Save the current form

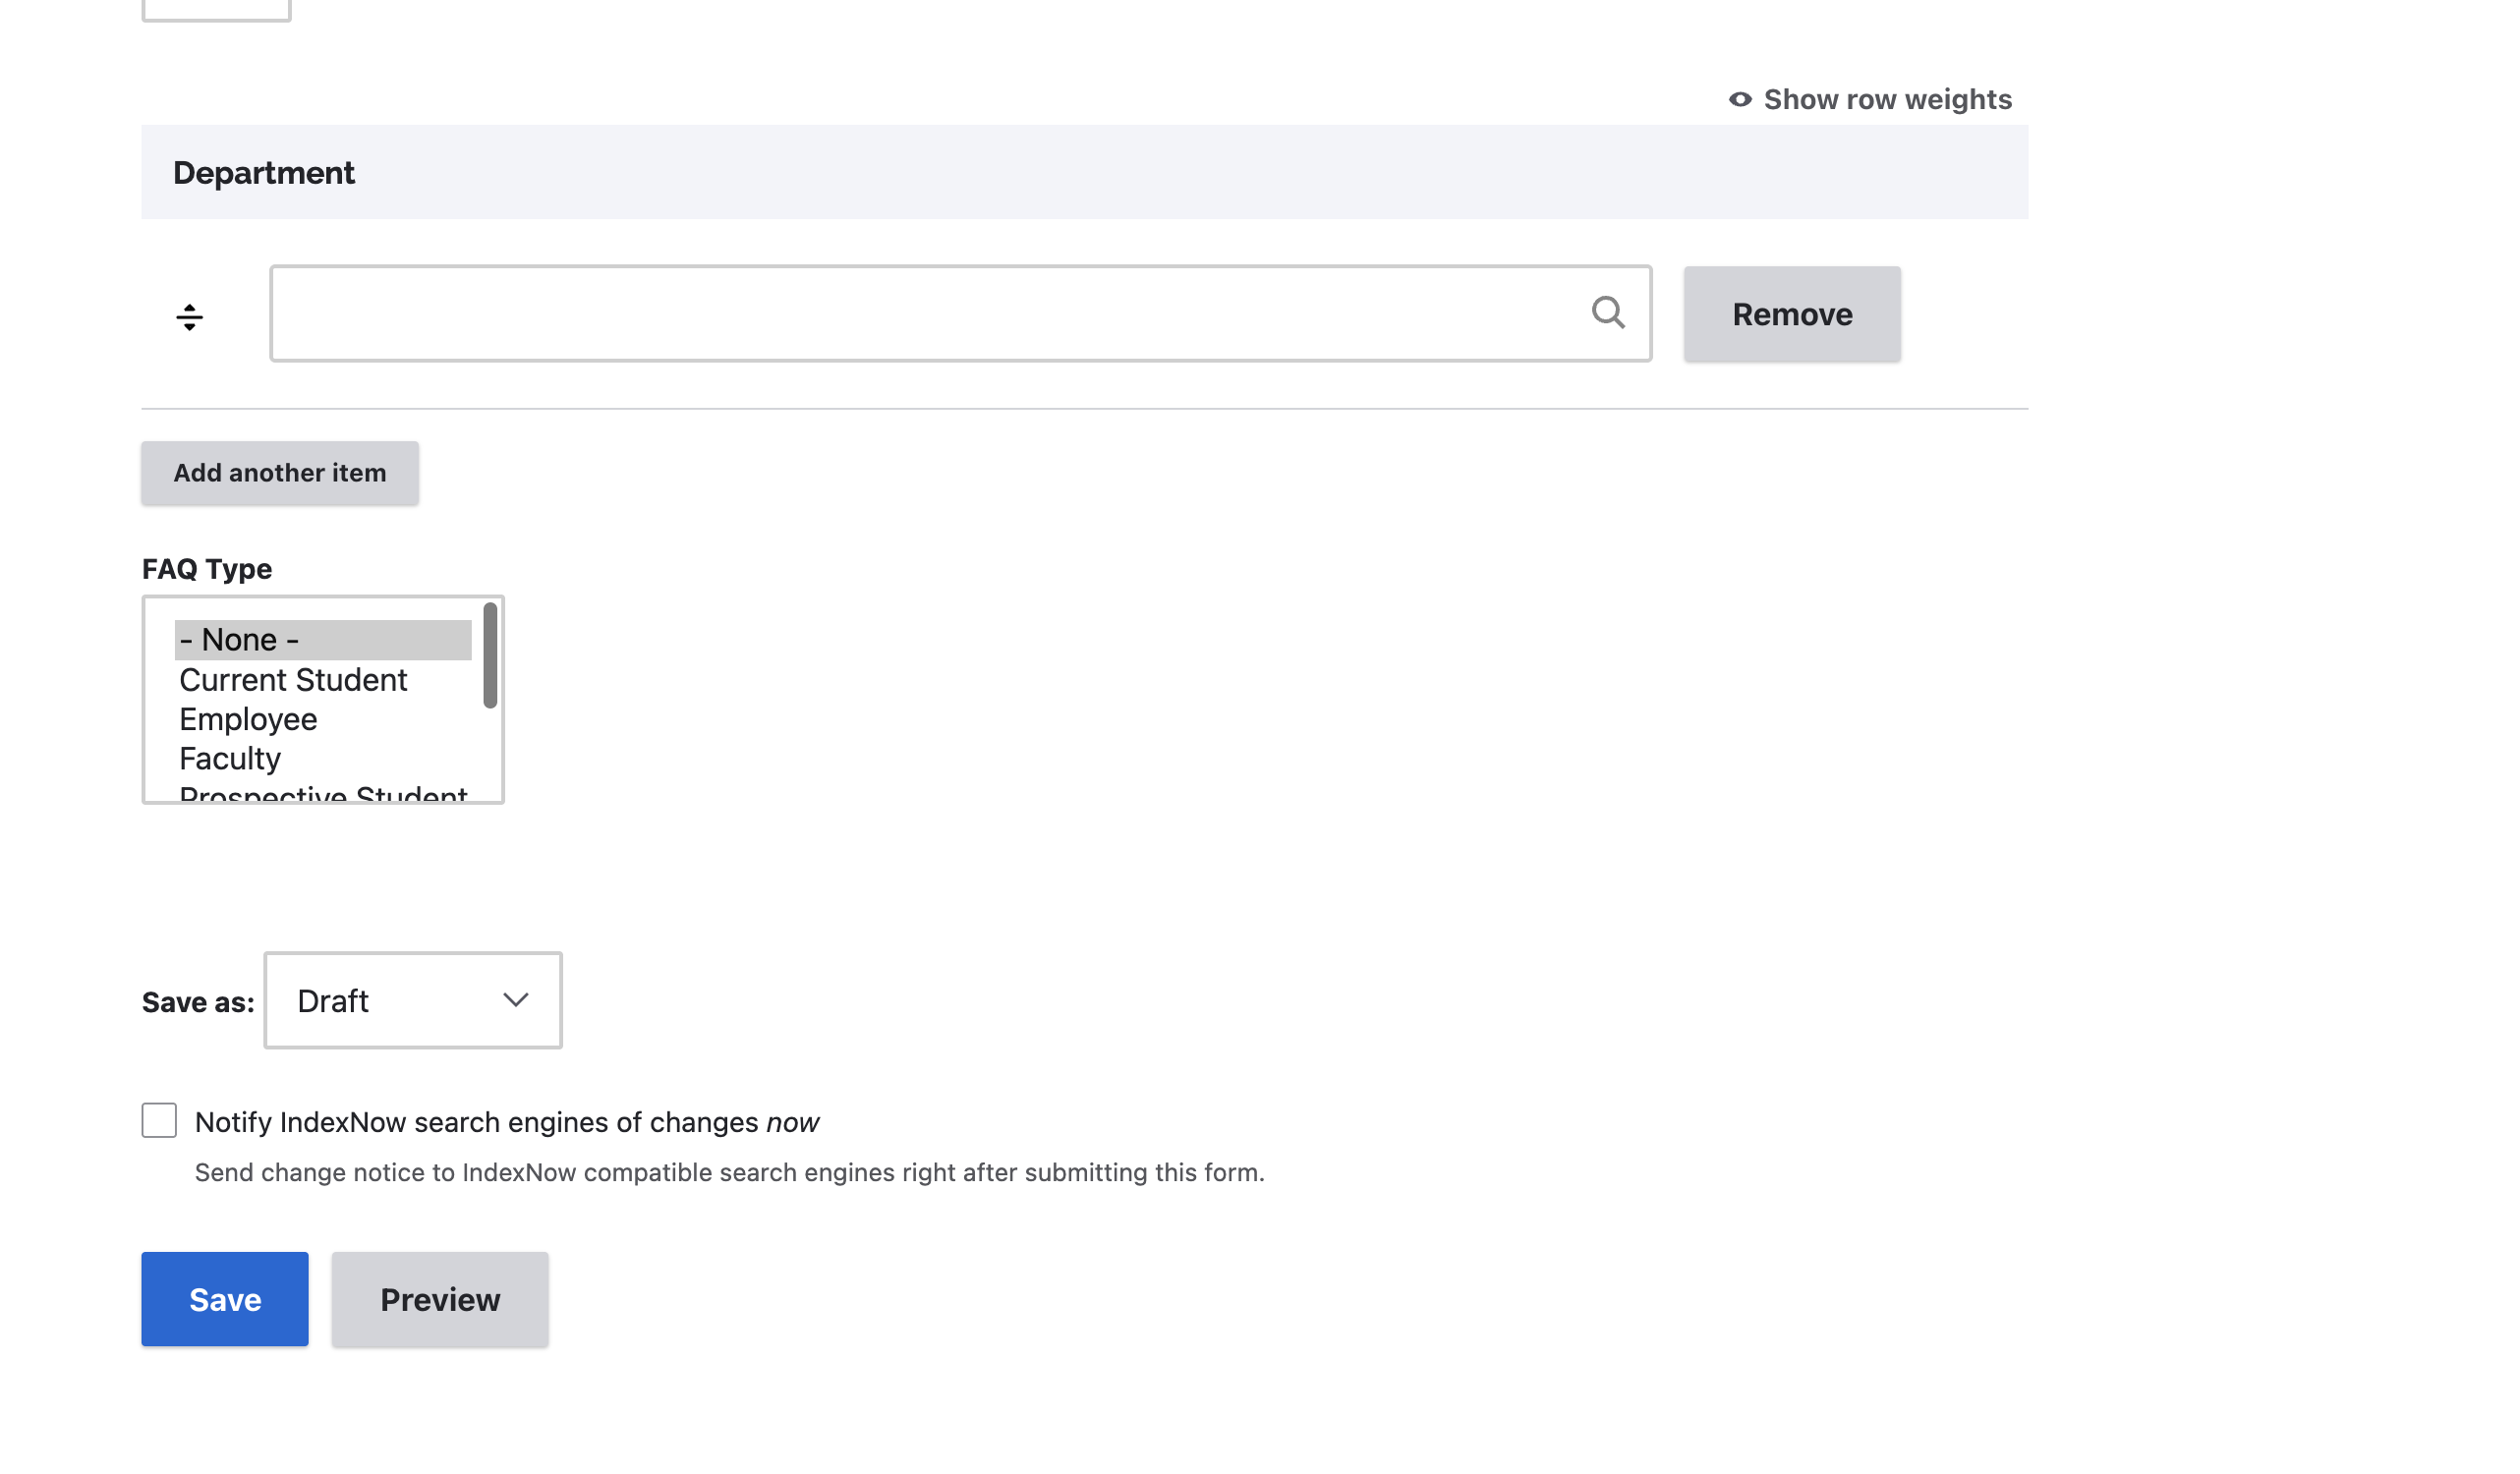[x=224, y=1299]
